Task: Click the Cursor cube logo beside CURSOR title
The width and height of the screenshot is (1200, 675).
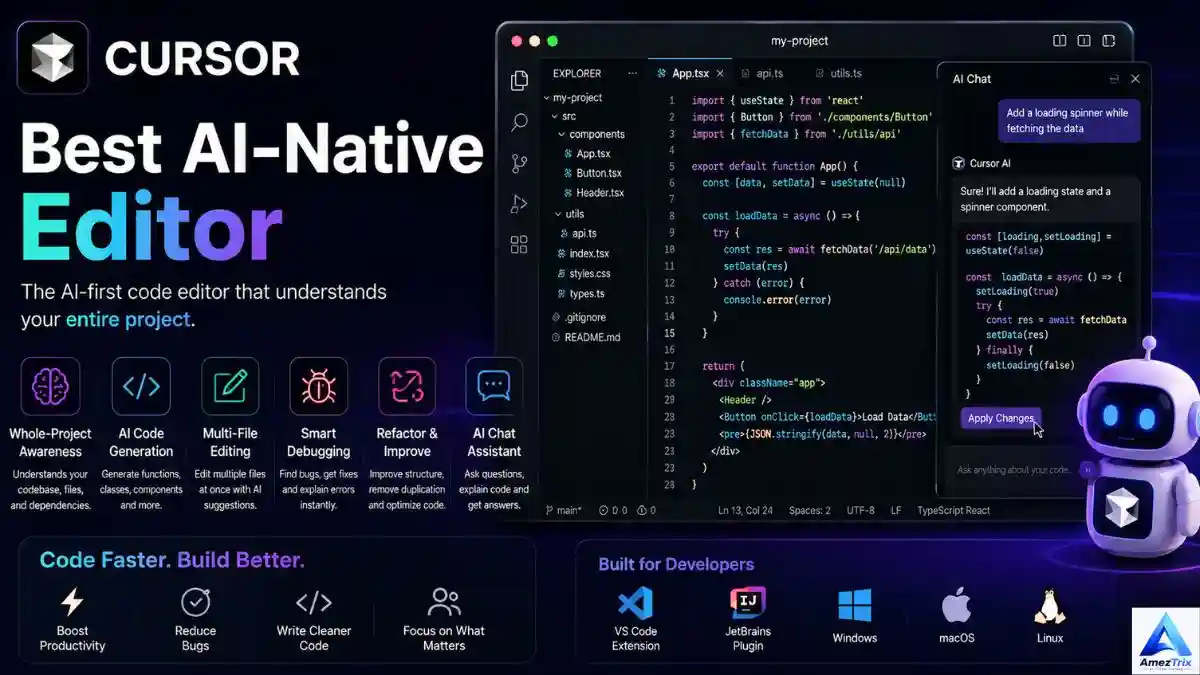Action: coord(52,57)
